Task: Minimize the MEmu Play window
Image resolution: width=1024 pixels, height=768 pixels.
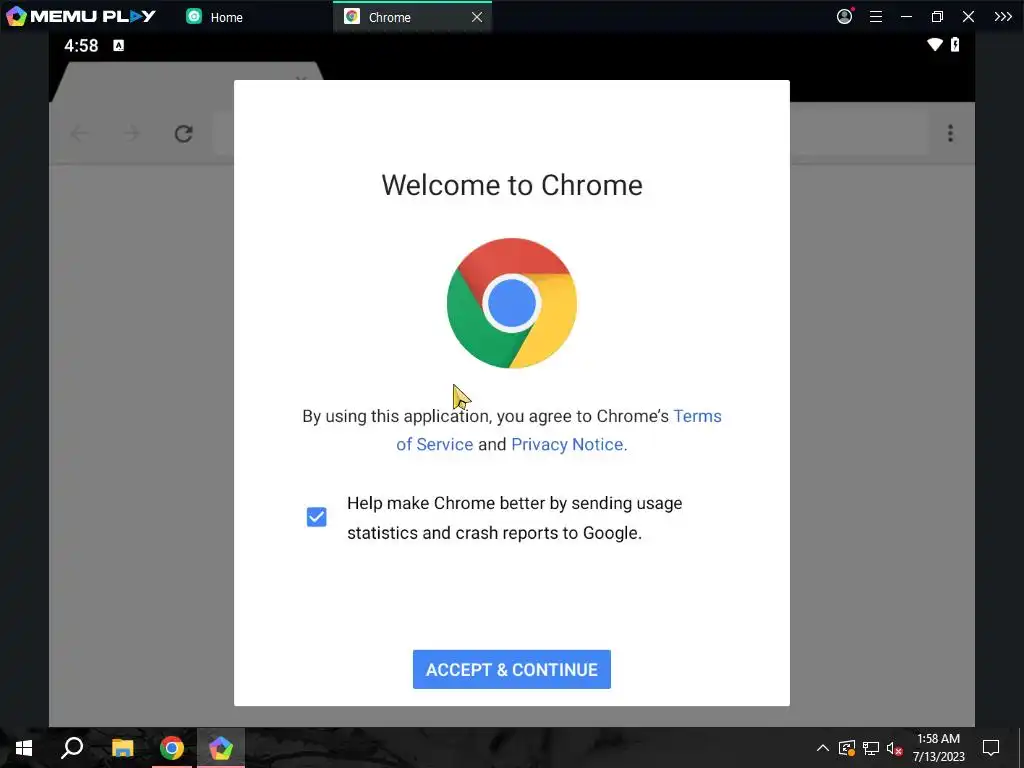Action: pos(906,17)
